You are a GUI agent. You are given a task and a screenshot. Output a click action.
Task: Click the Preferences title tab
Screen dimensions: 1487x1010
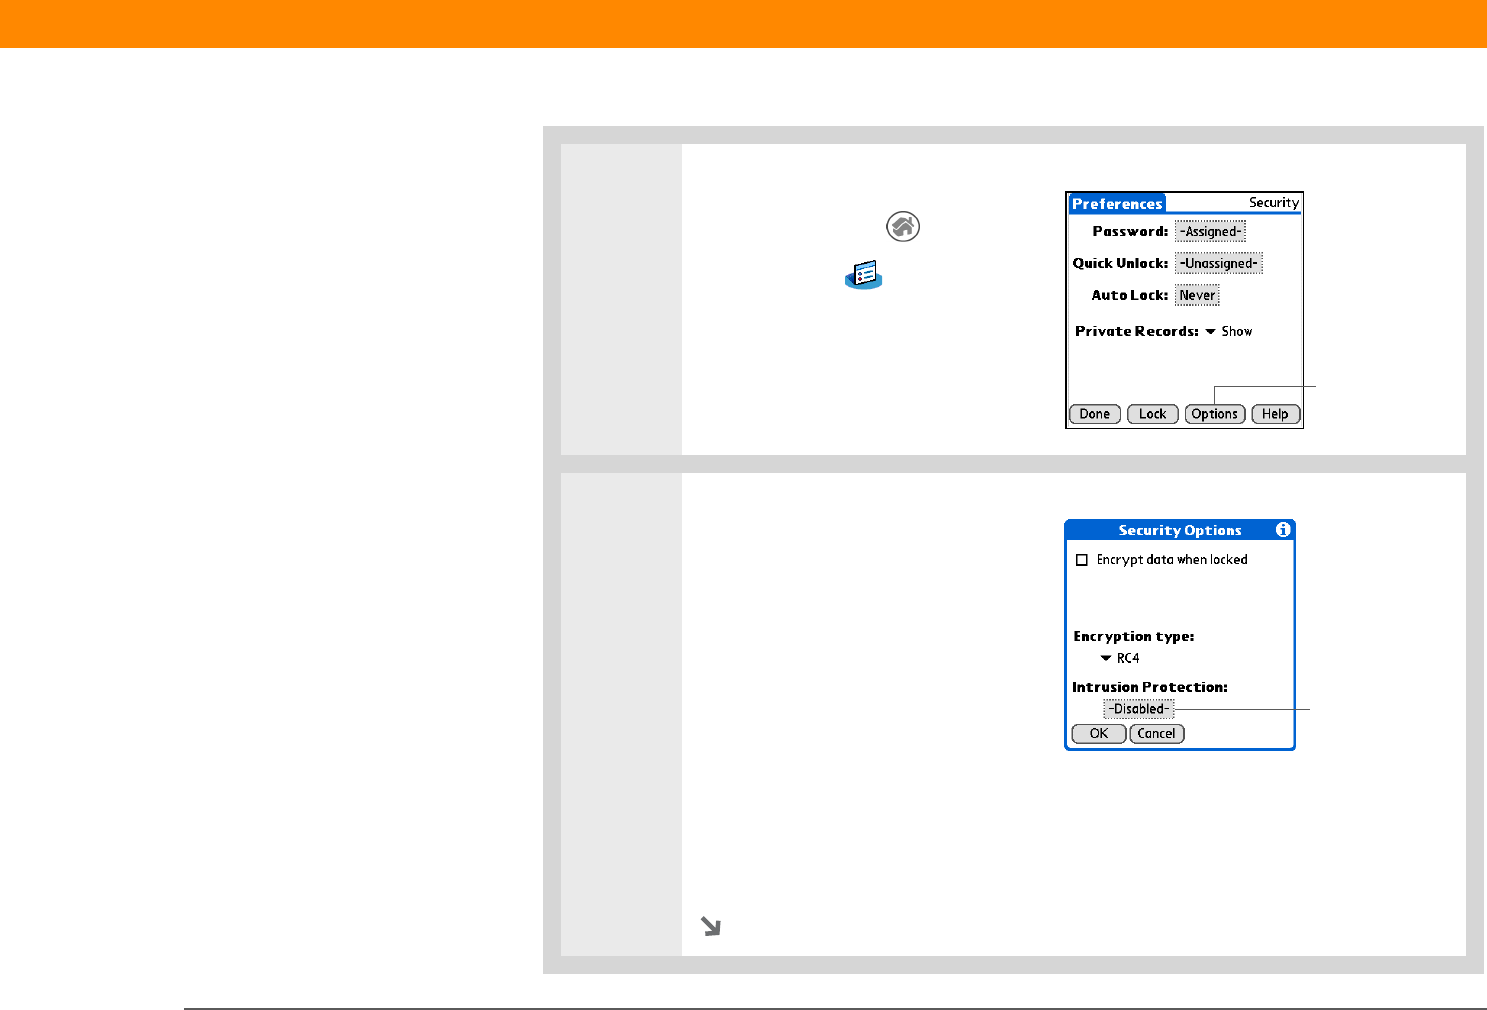tap(1117, 203)
